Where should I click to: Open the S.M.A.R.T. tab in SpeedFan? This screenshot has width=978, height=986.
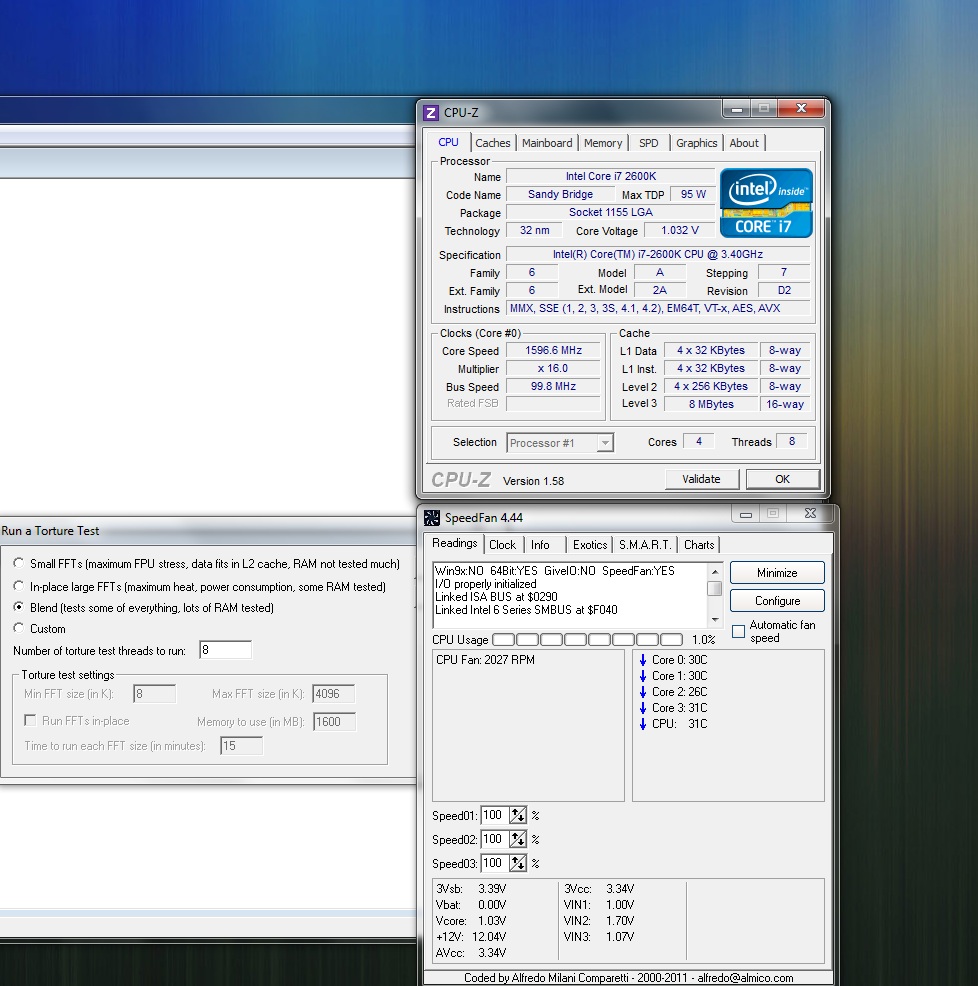(x=645, y=545)
